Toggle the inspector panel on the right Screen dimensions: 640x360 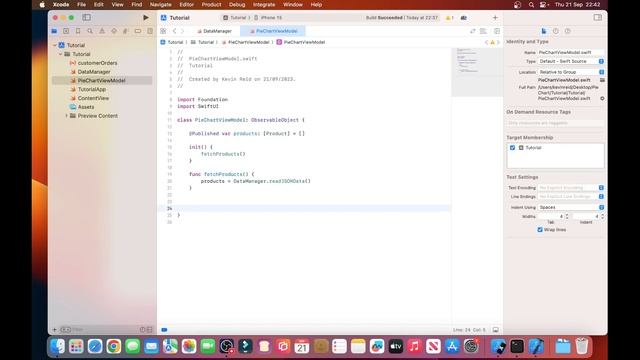pyautogui.click(x=598, y=18)
